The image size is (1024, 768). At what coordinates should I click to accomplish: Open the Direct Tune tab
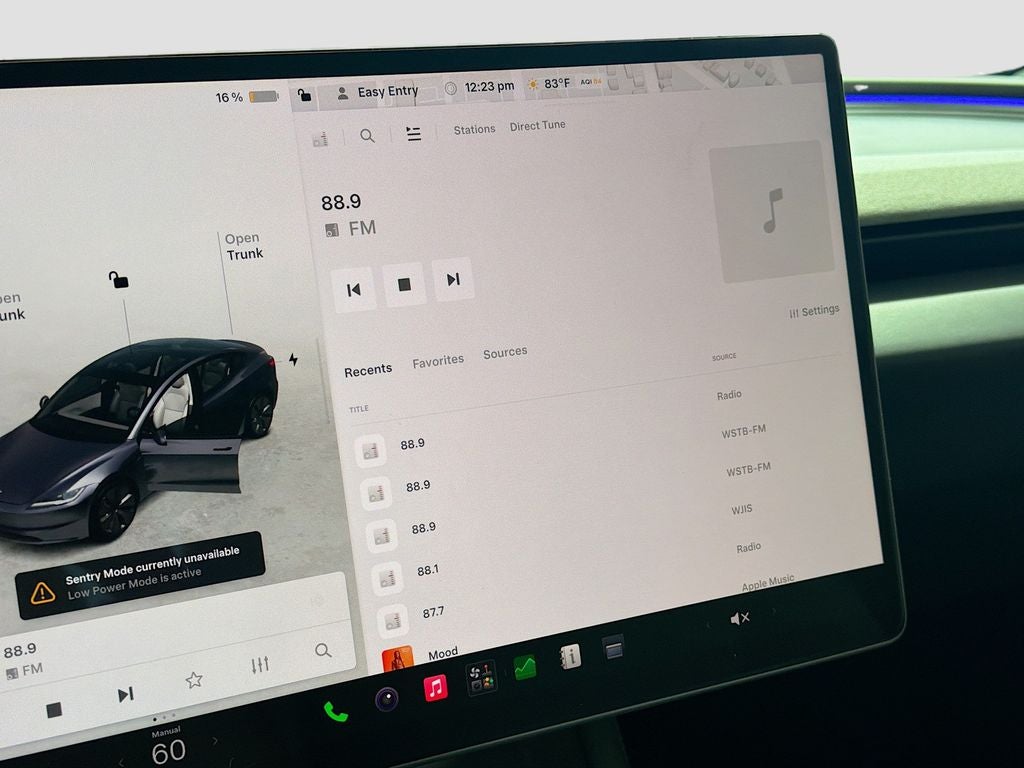[x=537, y=125]
